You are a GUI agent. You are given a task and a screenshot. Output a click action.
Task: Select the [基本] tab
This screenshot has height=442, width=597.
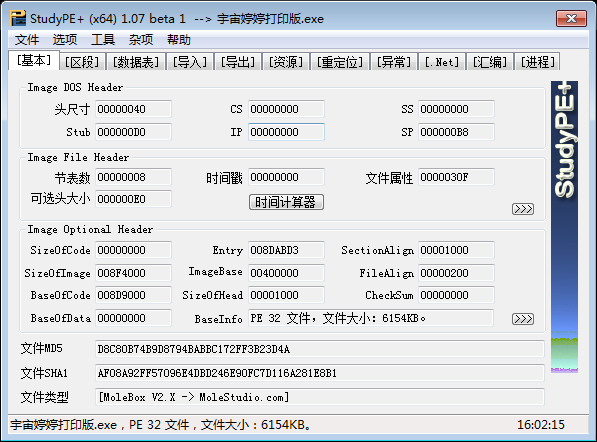coord(34,61)
